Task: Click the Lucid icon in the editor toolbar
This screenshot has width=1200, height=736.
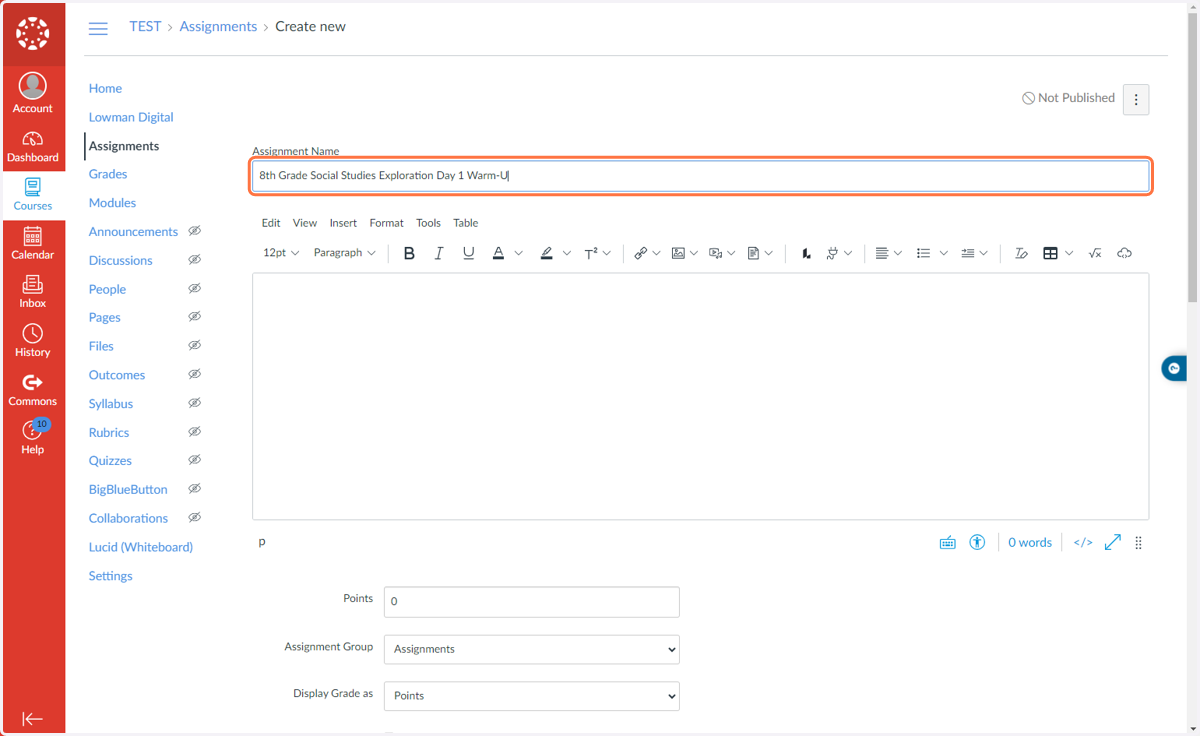Action: (x=806, y=253)
